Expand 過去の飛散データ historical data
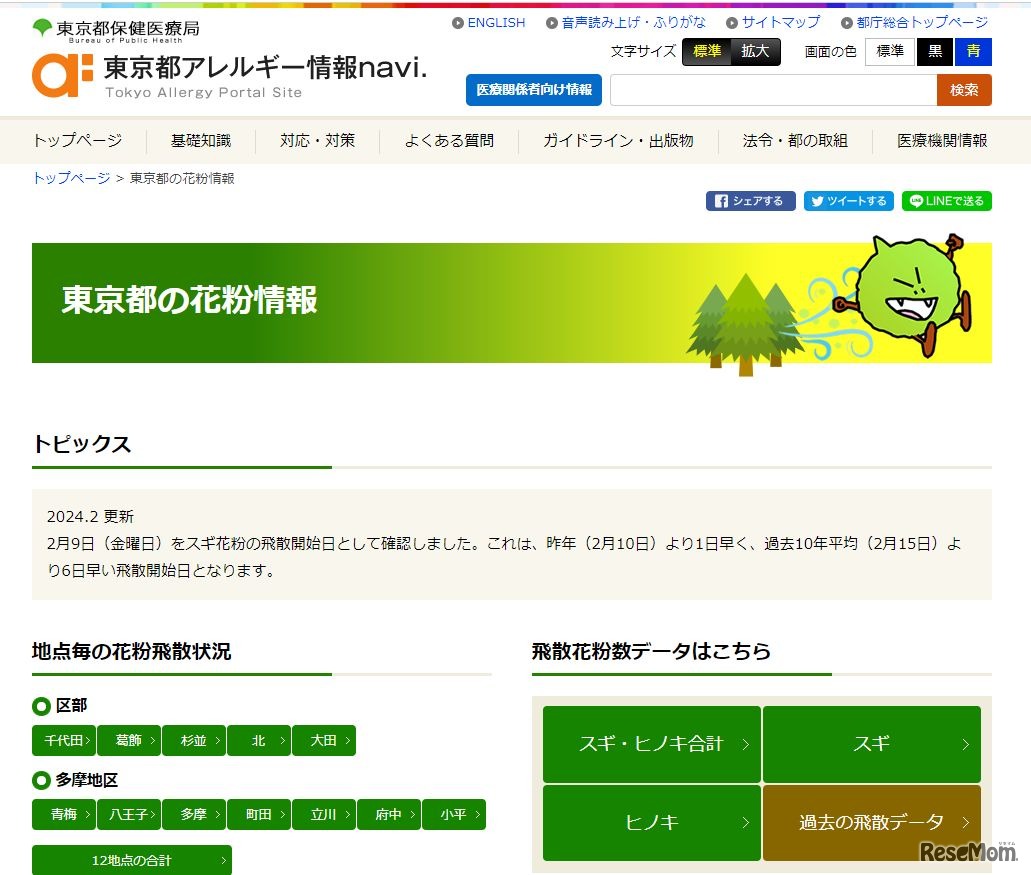Image resolution: width=1031 pixels, height=875 pixels. [x=871, y=822]
